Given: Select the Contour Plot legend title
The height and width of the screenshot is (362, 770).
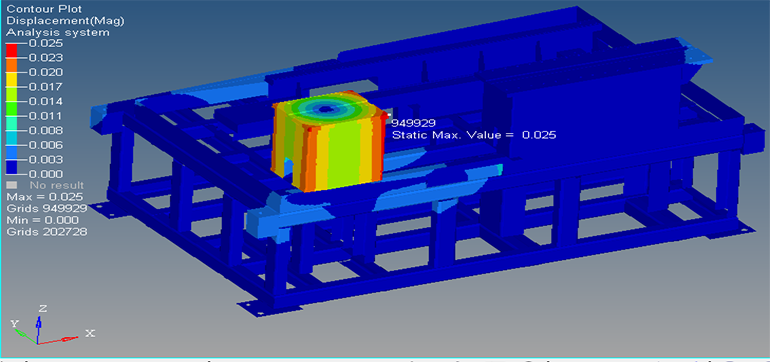Looking at the screenshot, I should pyautogui.click(x=44, y=9).
